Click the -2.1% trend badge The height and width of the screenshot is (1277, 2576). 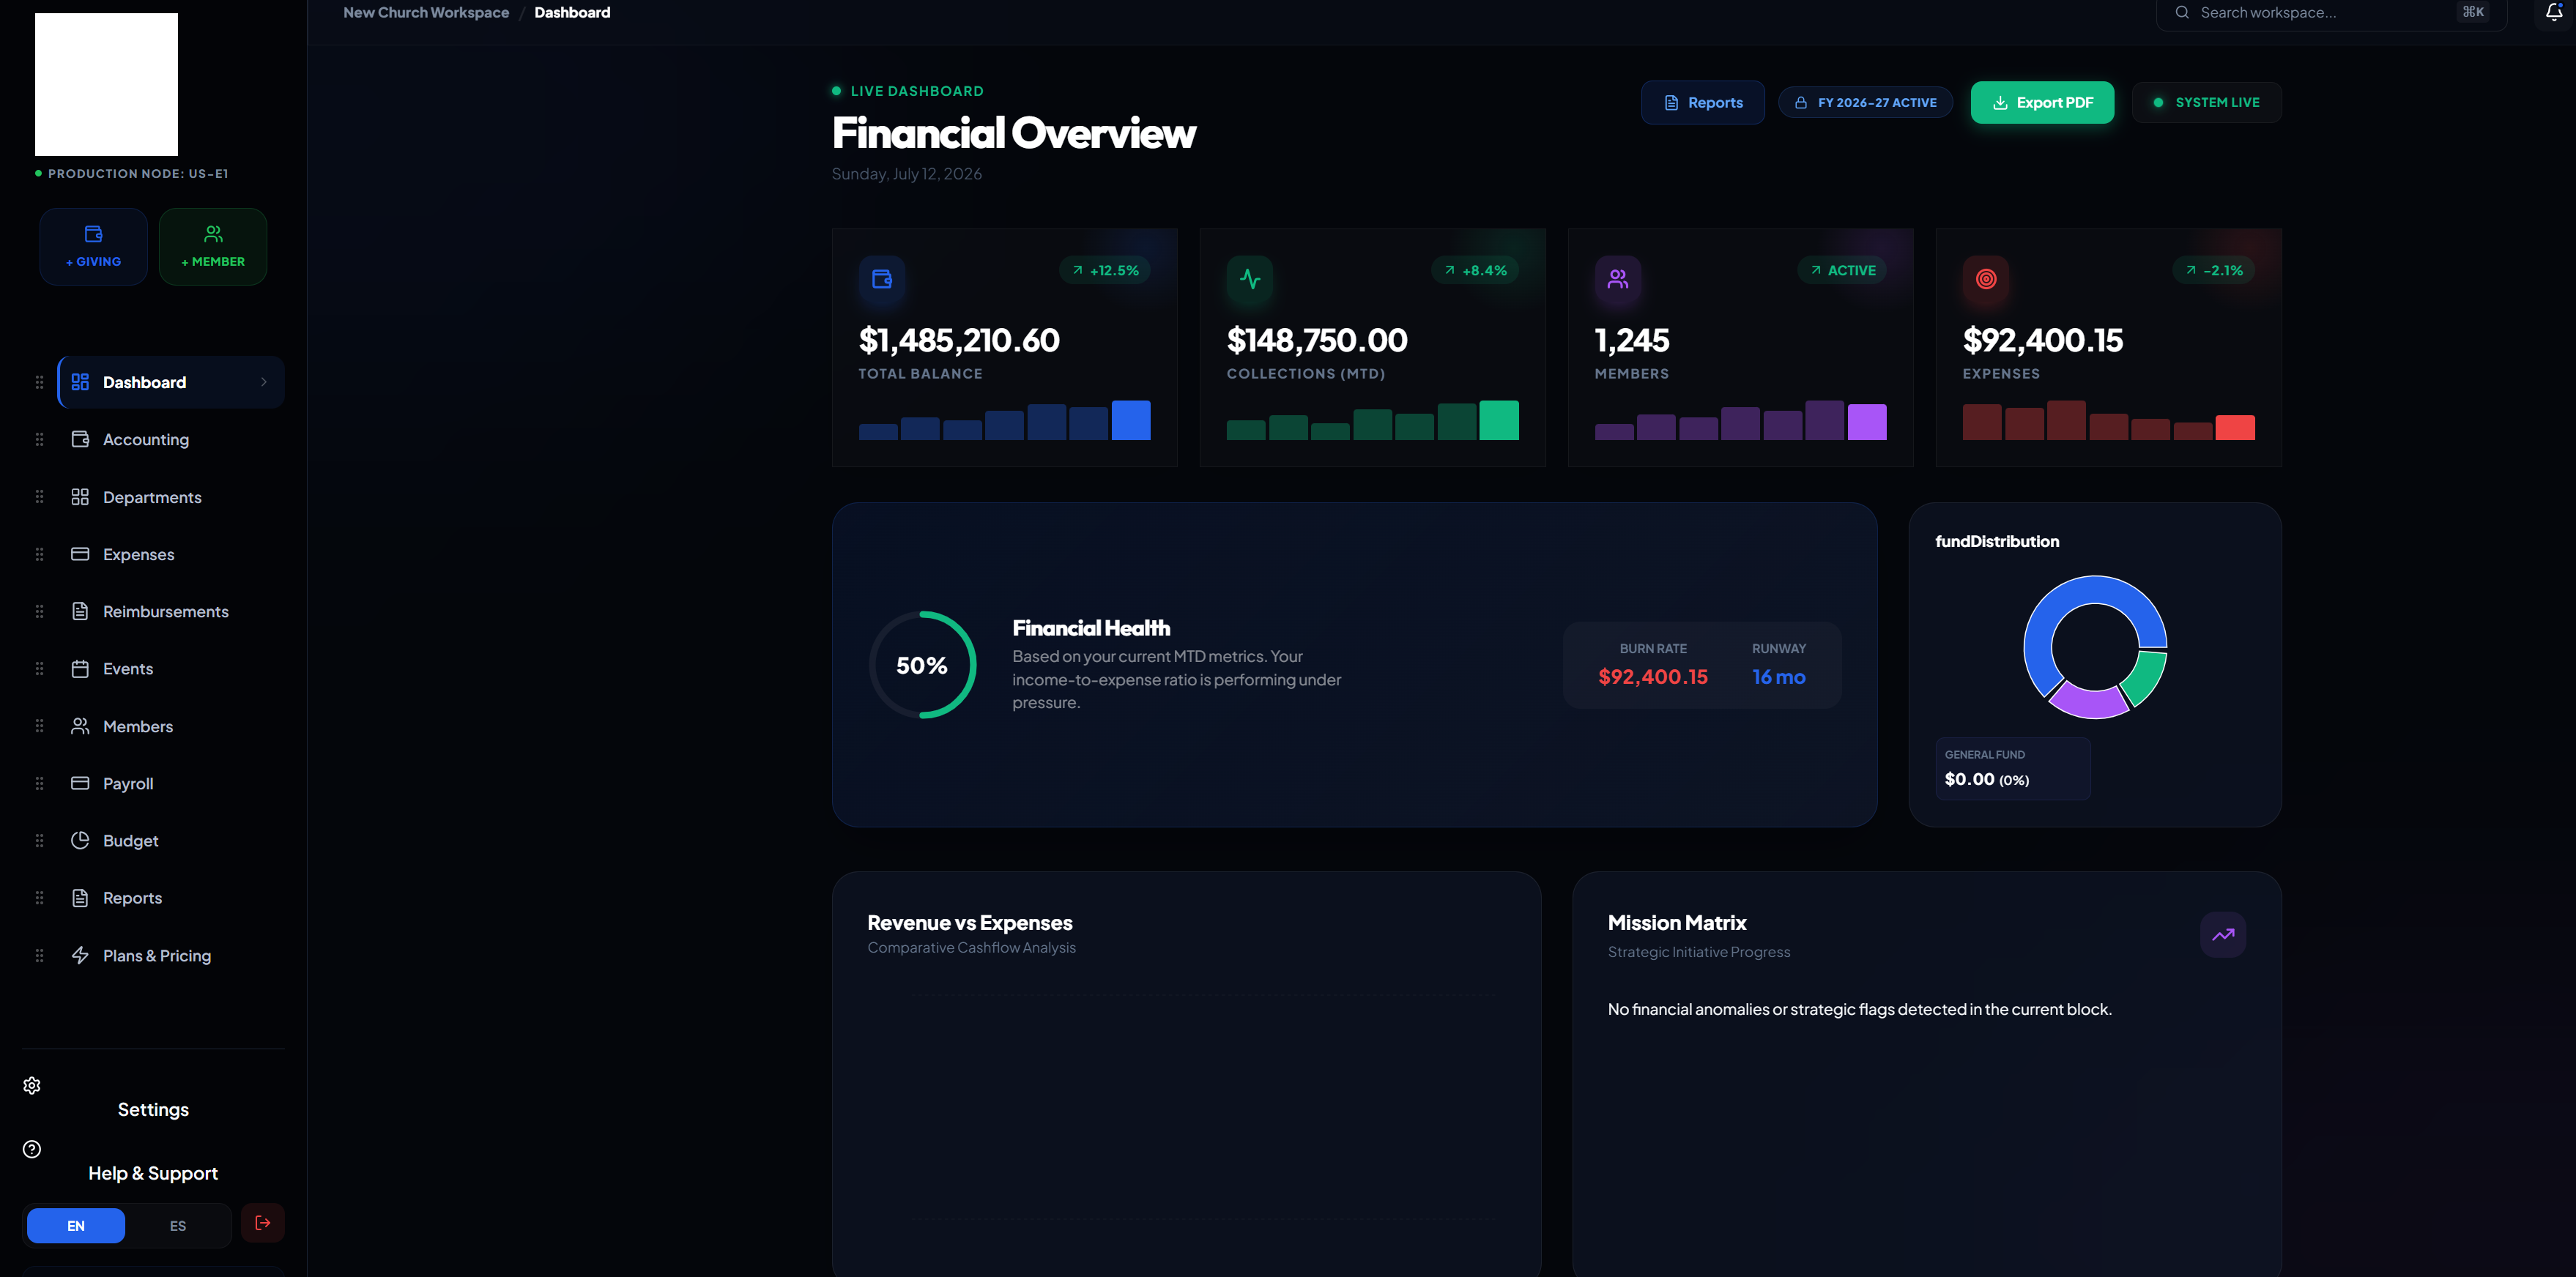tap(2214, 270)
